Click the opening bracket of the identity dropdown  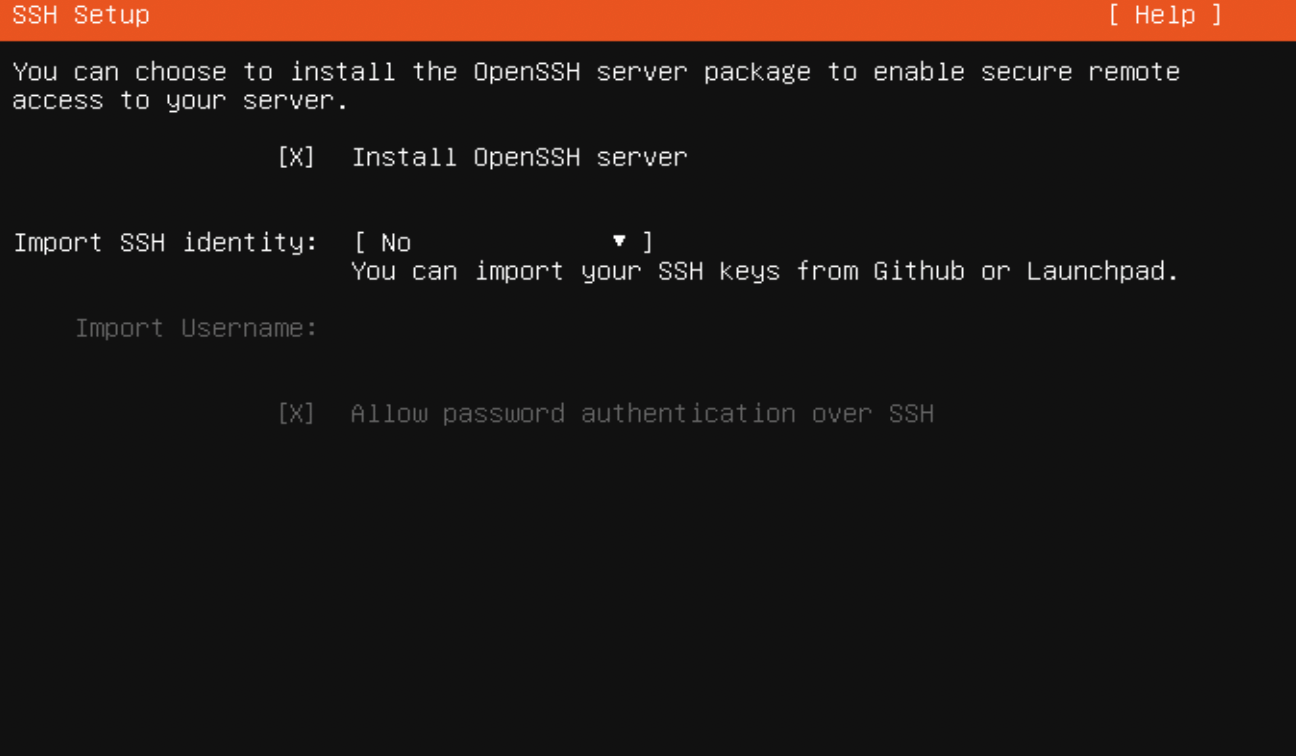tap(360, 242)
